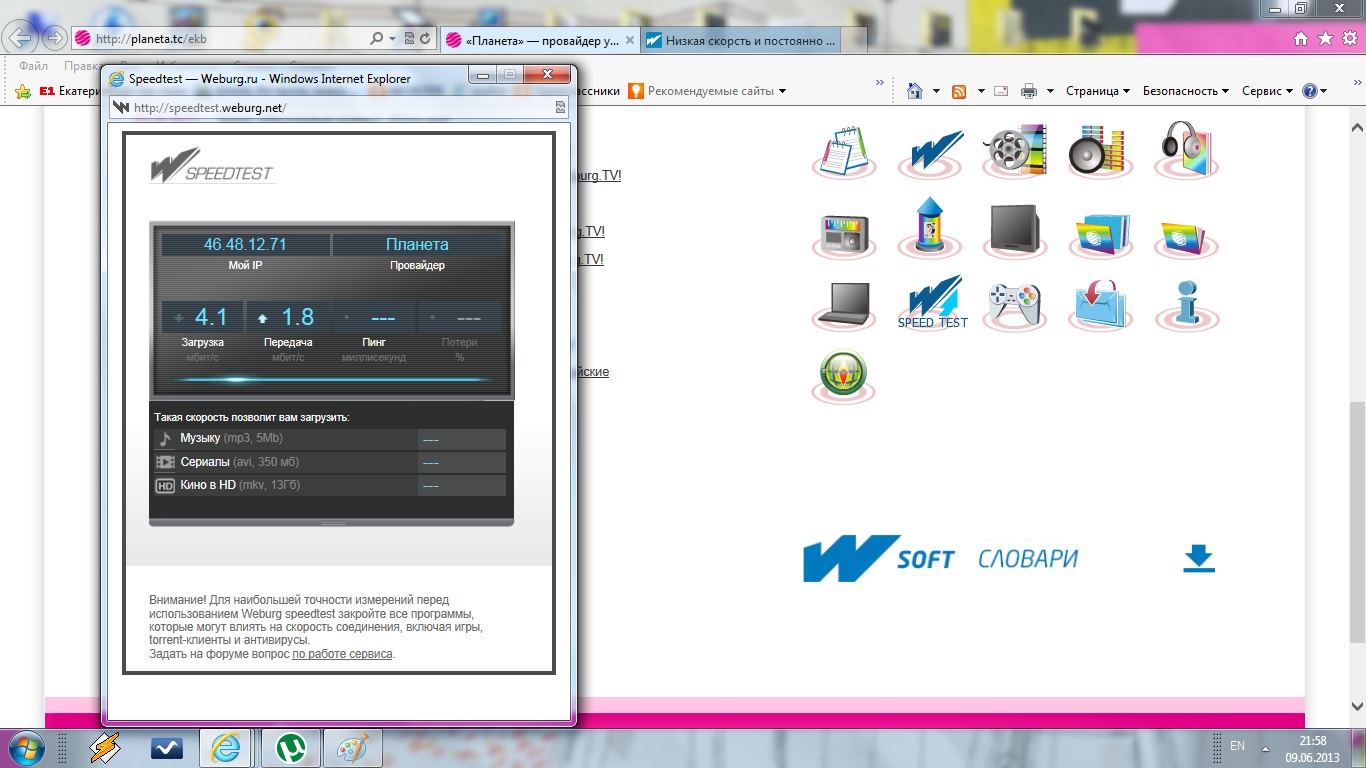
Task: Click the RSS feeds icon in command bar
Action: coord(959,91)
